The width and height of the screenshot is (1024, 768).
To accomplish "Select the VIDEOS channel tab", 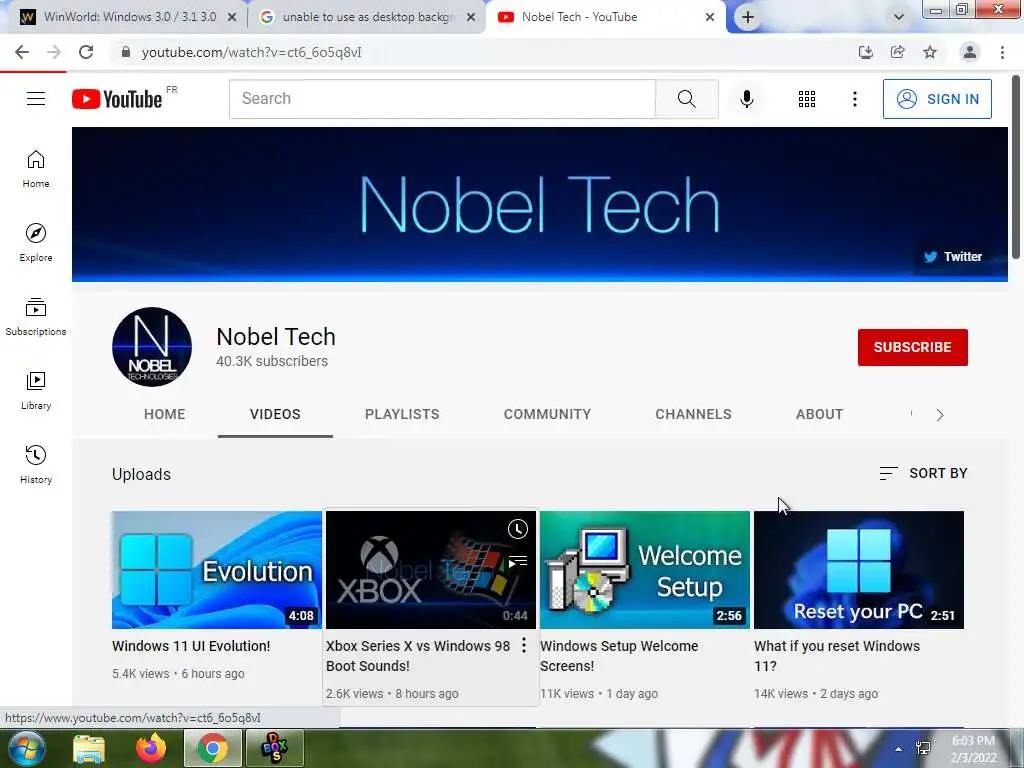I will pyautogui.click(x=275, y=414).
